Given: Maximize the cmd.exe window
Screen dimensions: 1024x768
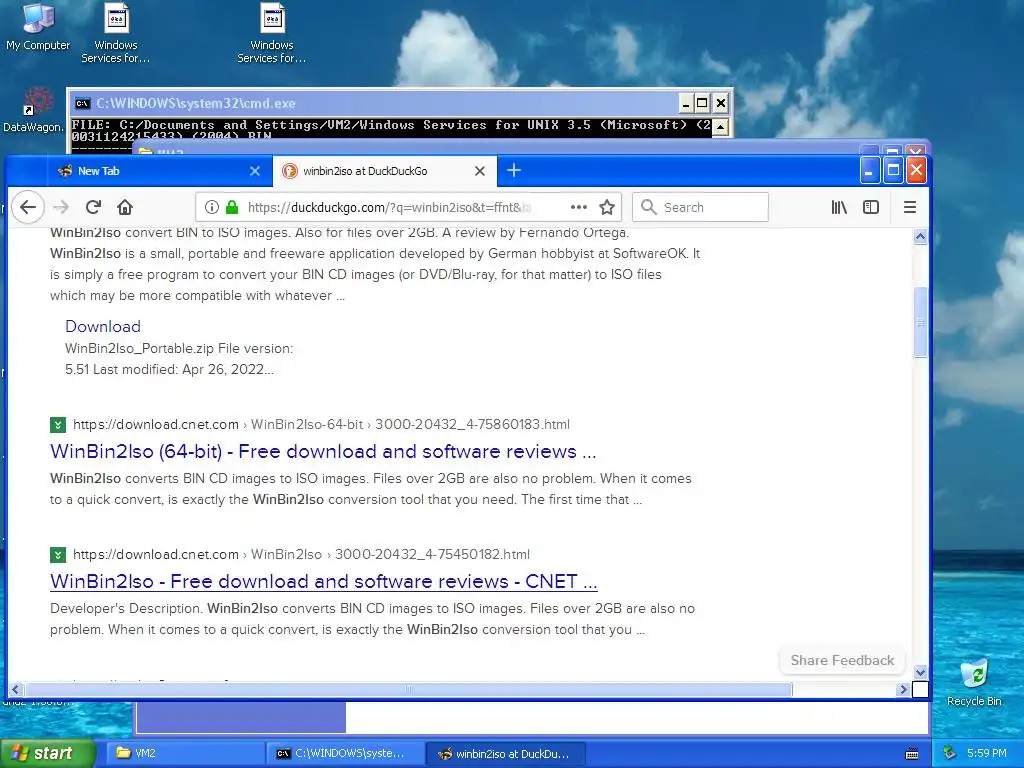Looking at the screenshot, I should [x=702, y=103].
